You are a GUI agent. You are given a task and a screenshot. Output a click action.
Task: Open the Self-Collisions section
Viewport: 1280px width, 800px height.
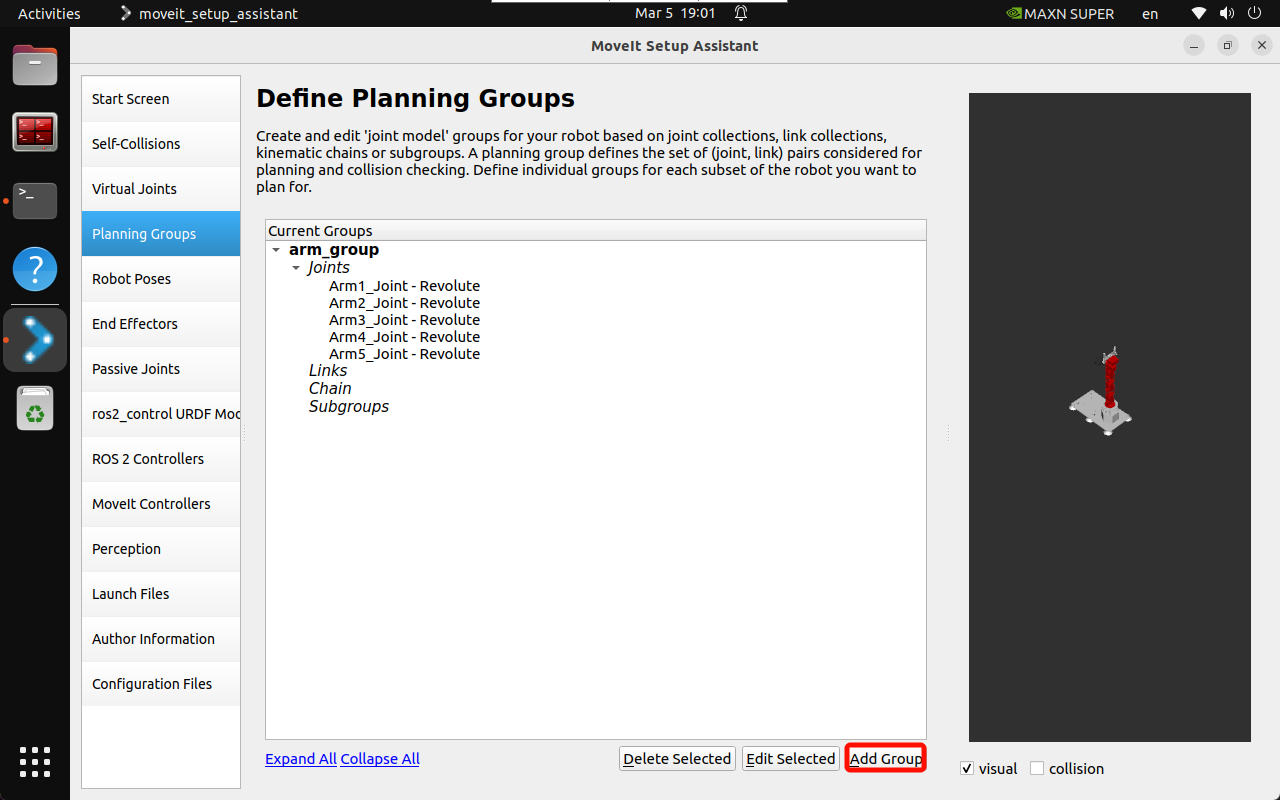point(161,144)
